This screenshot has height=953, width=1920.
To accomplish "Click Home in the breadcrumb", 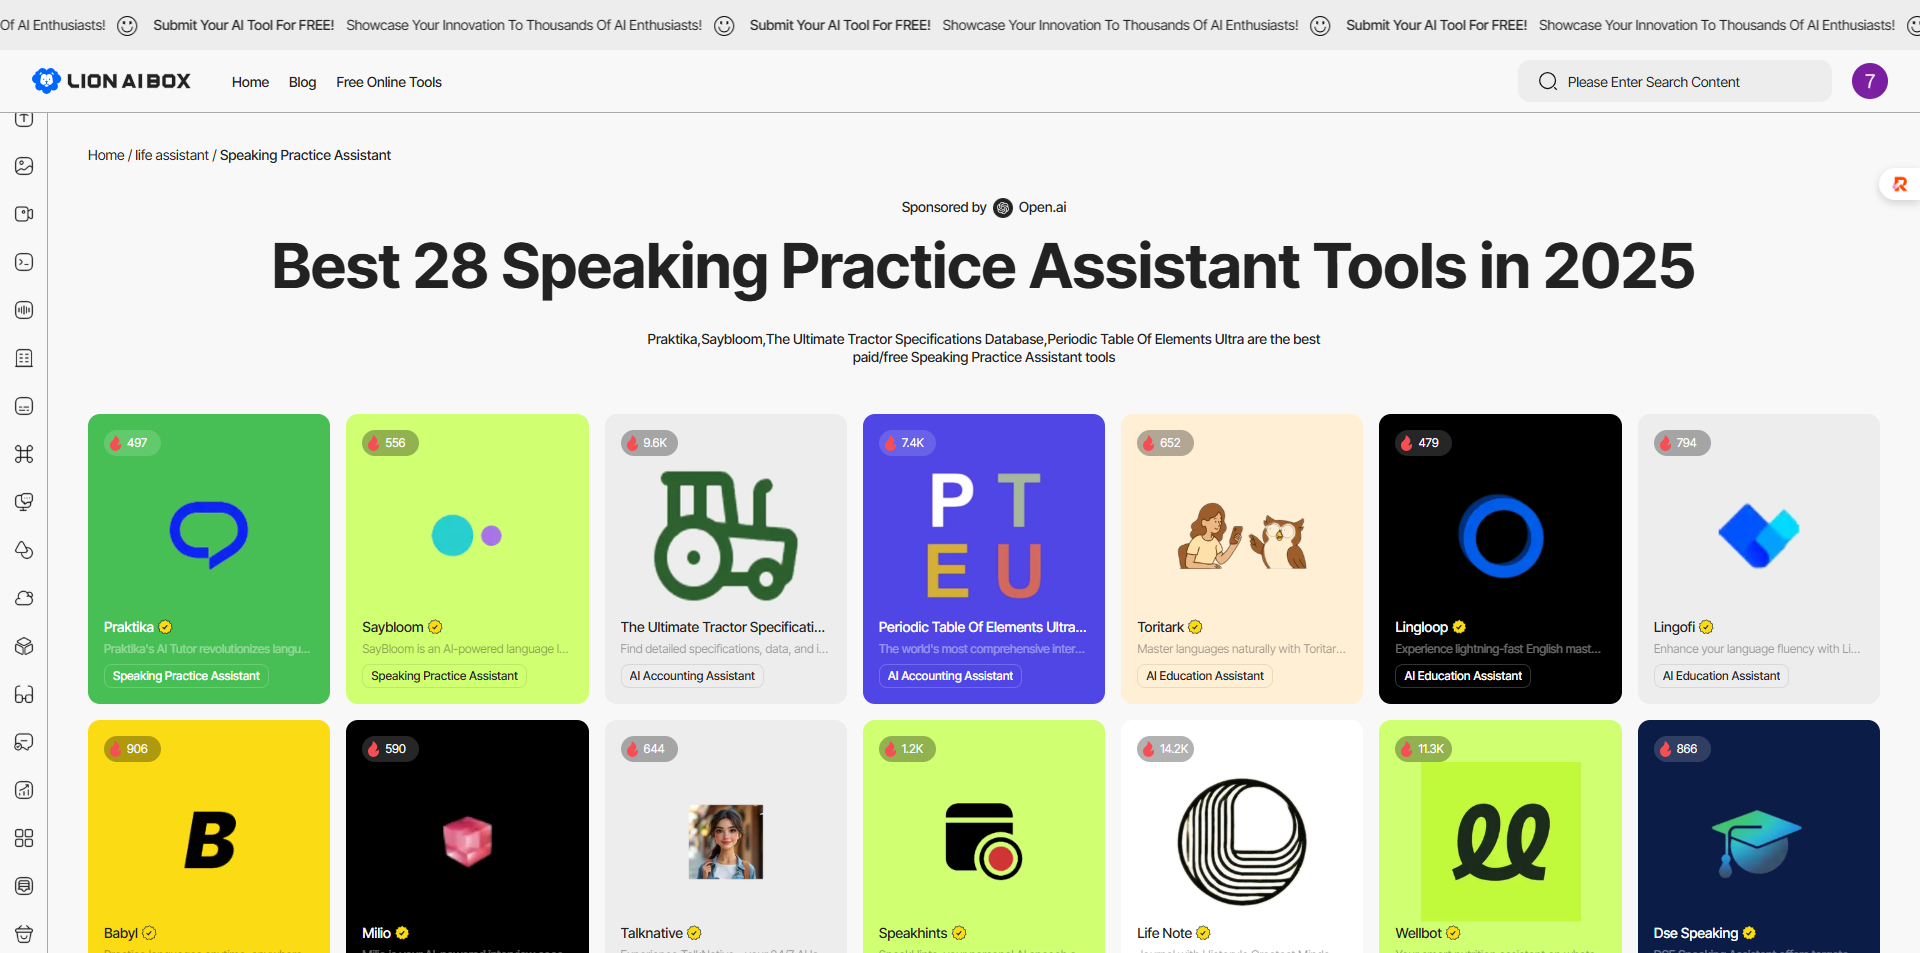I will click(x=106, y=155).
